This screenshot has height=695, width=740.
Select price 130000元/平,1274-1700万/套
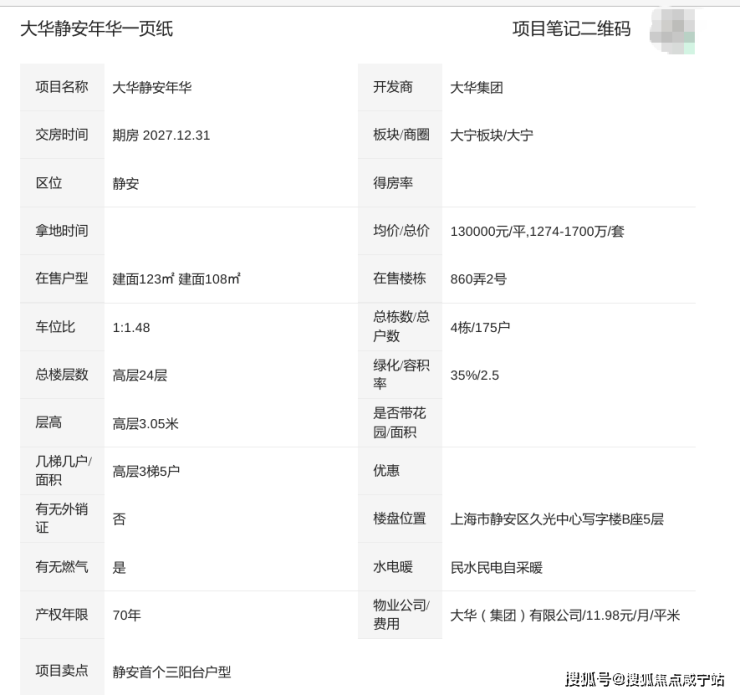[x=537, y=231]
